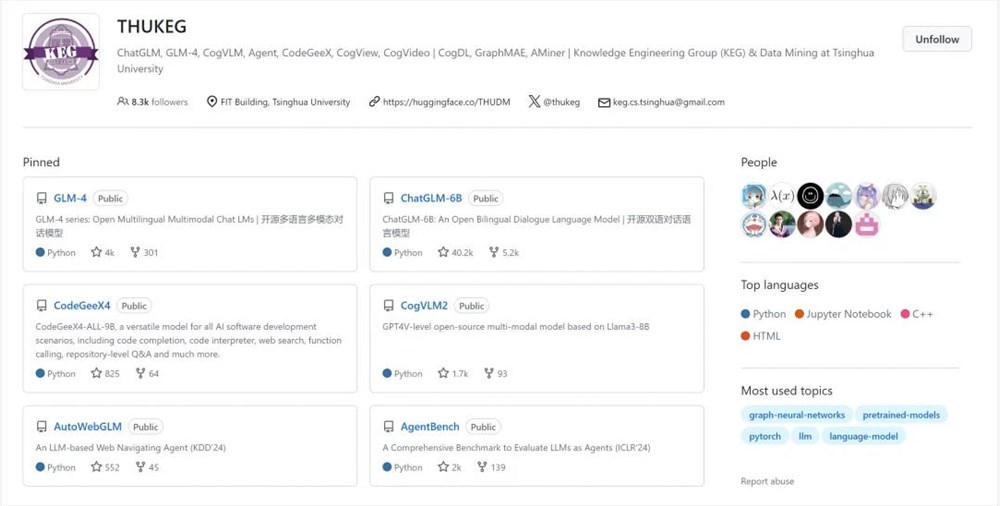Viewport: 1000px width, 506px height.
Task: Click the Python language color dot in Top languages
Action: (x=746, y=314)
